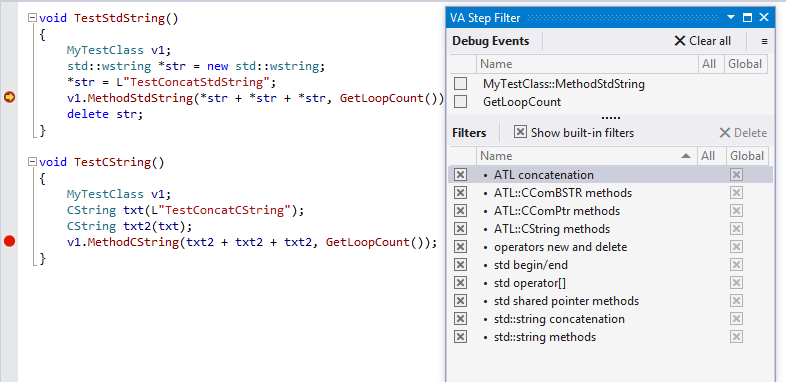The image size is (786, 382).
Task: Click the MethodStdString call in code
Action: [140, 98]
